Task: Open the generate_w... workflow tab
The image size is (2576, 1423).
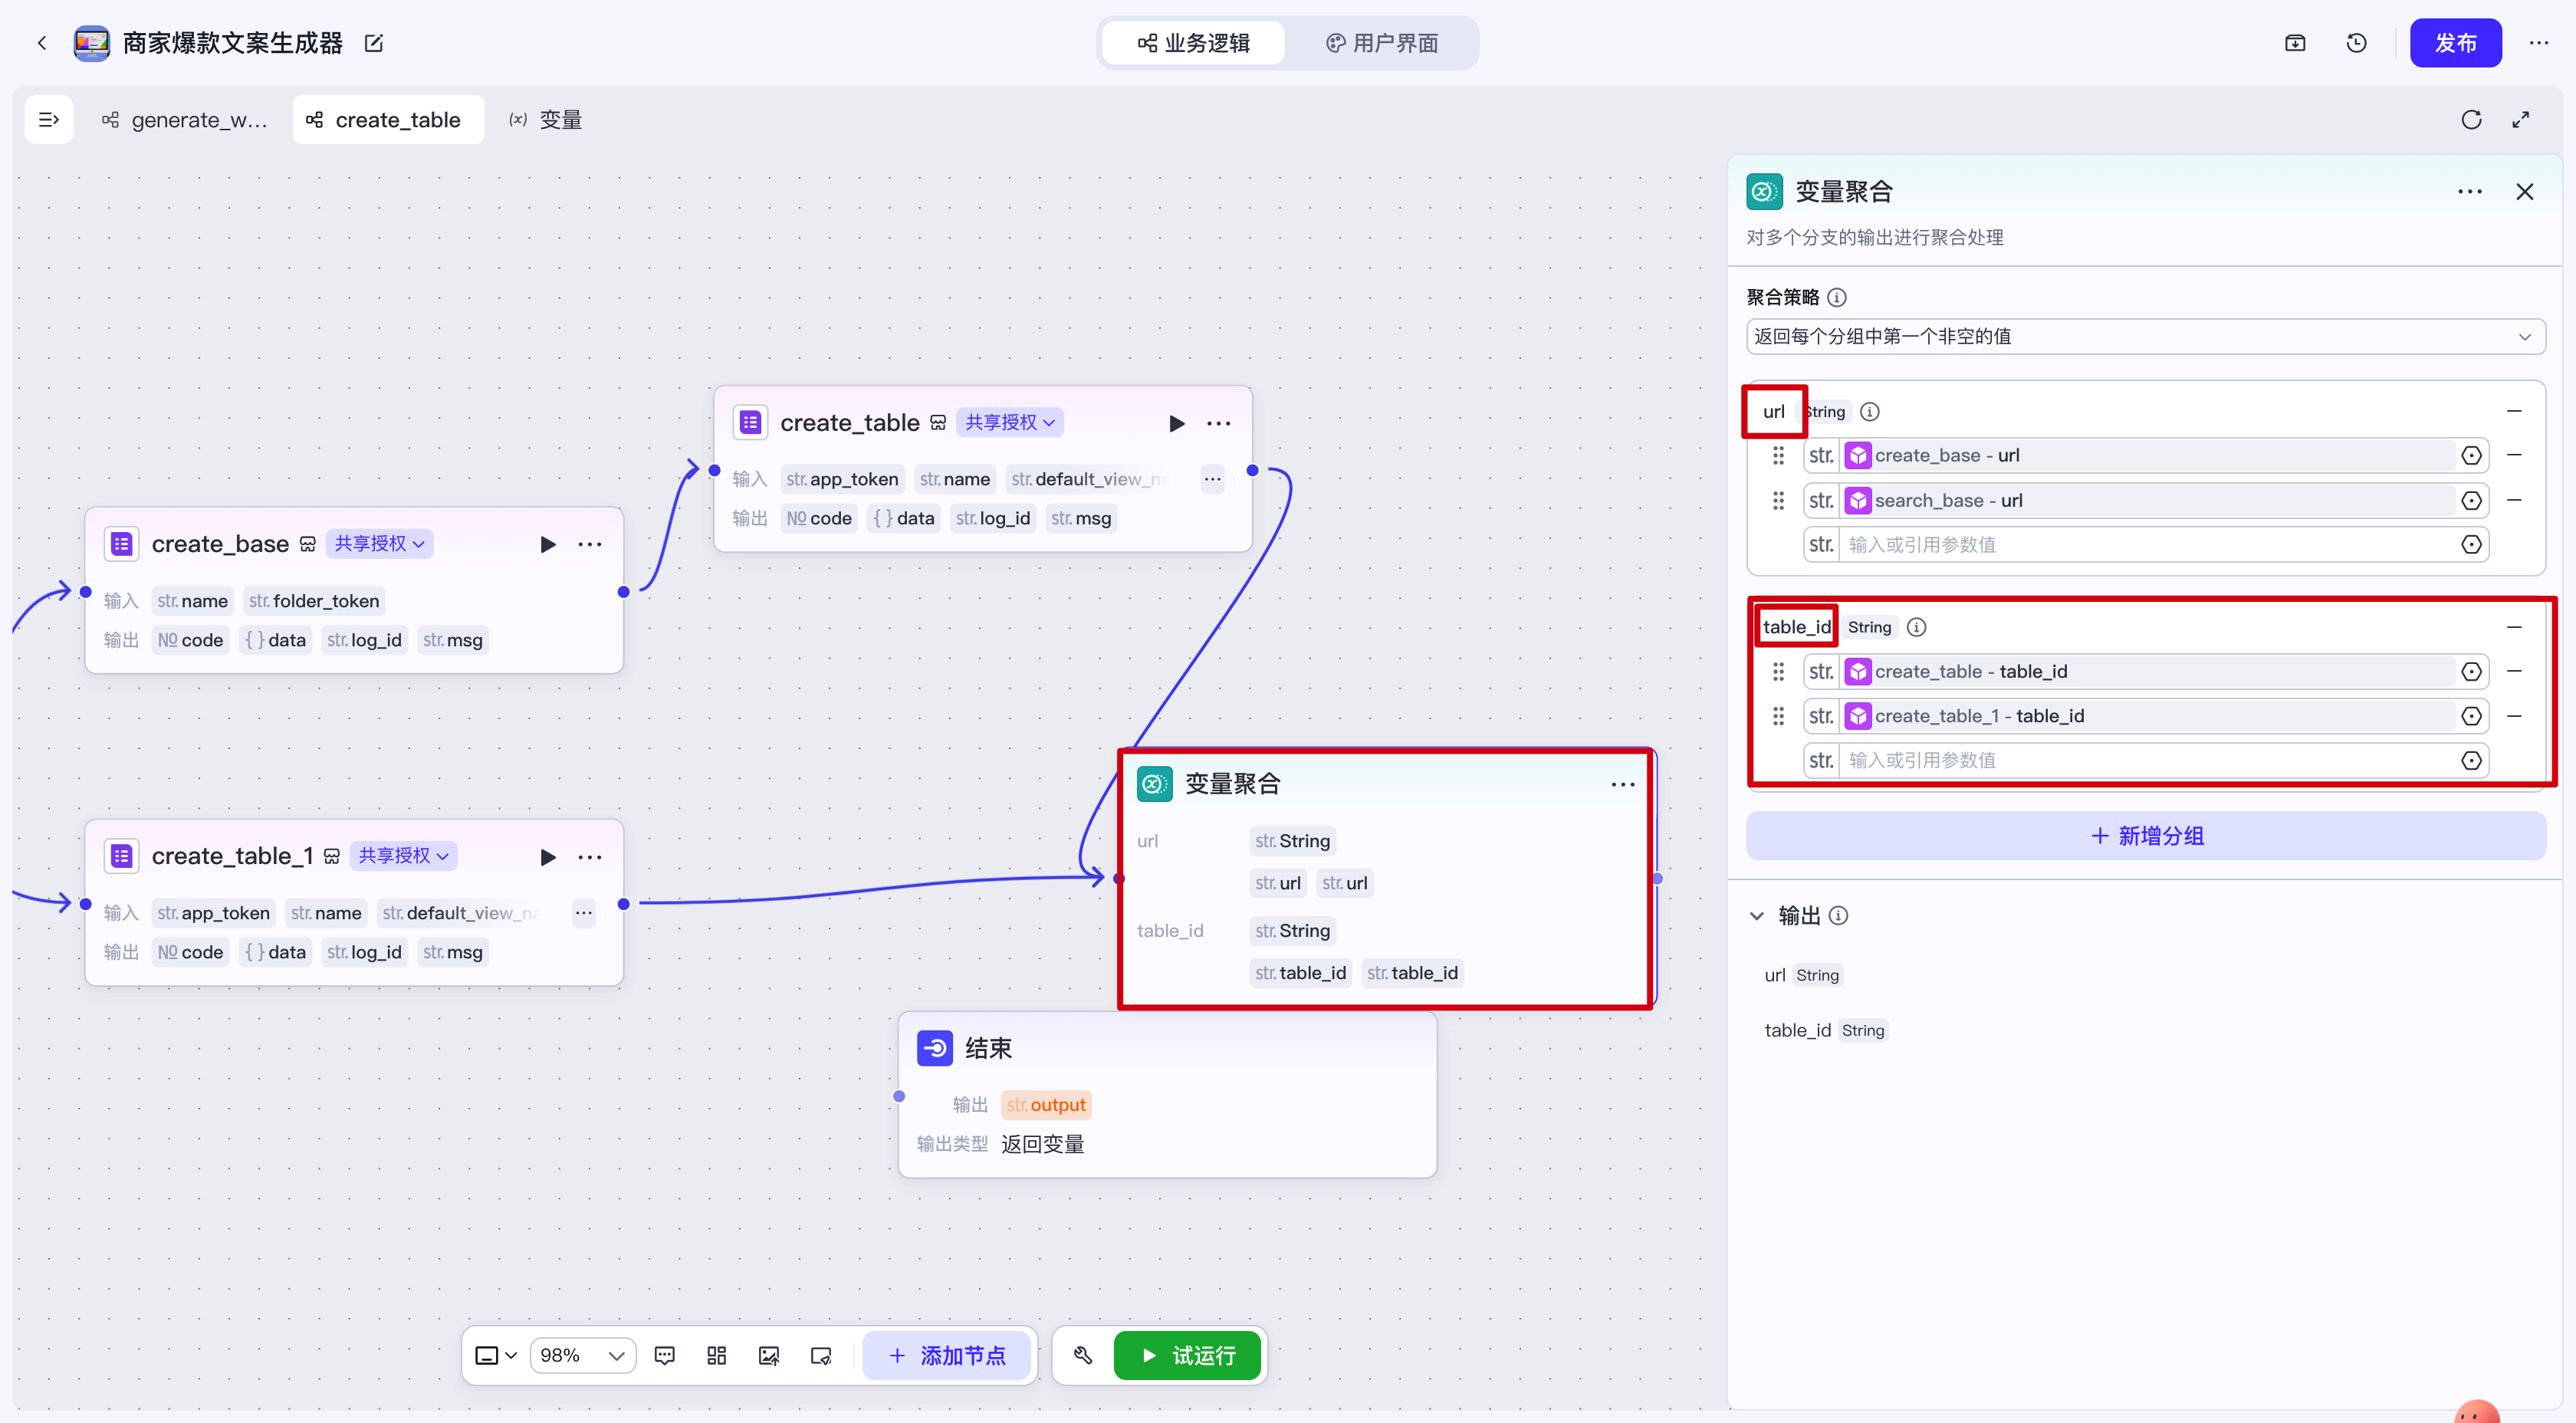Action: (185, 120)
